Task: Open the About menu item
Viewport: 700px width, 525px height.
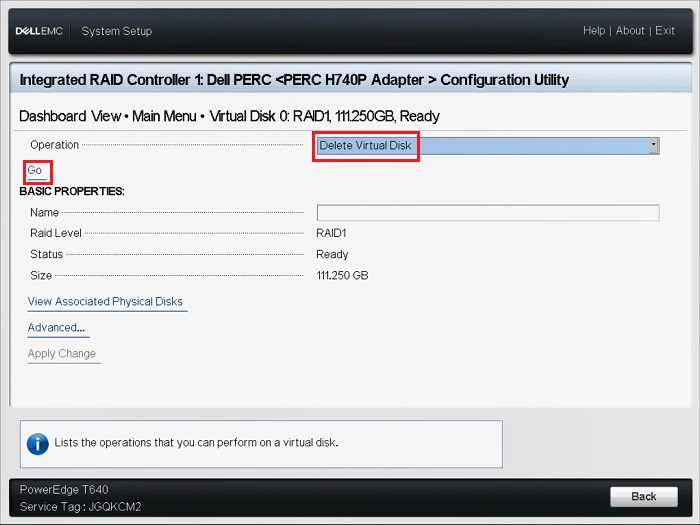Action: click(630, 30)
